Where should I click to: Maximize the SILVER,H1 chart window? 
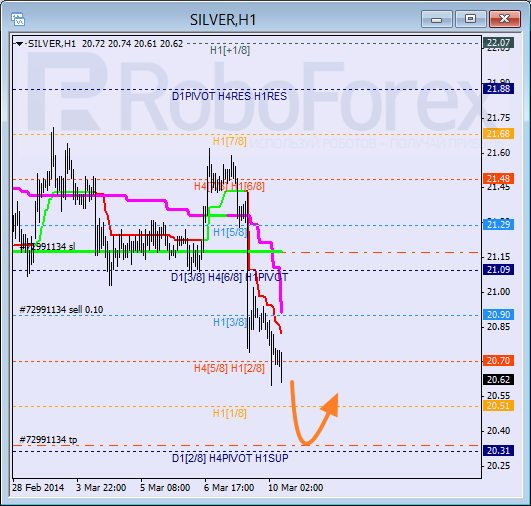470,19
